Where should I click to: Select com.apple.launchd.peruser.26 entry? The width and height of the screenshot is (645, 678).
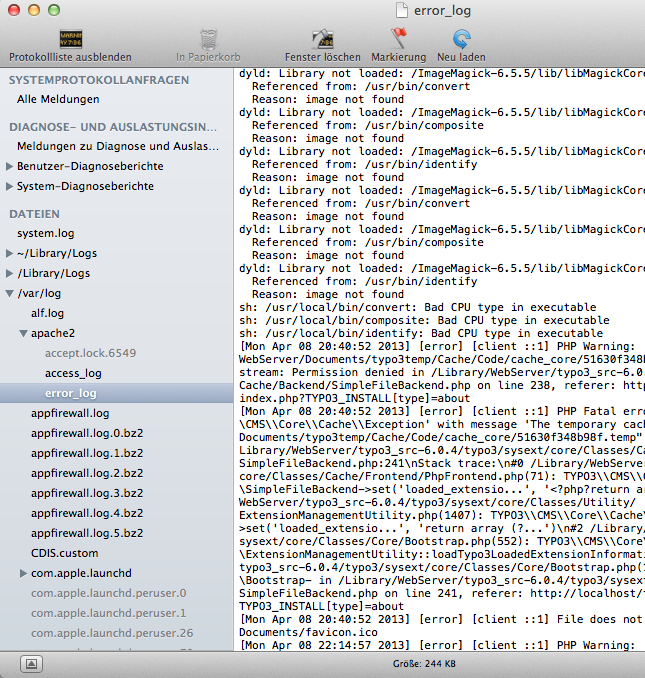point(112,633)
